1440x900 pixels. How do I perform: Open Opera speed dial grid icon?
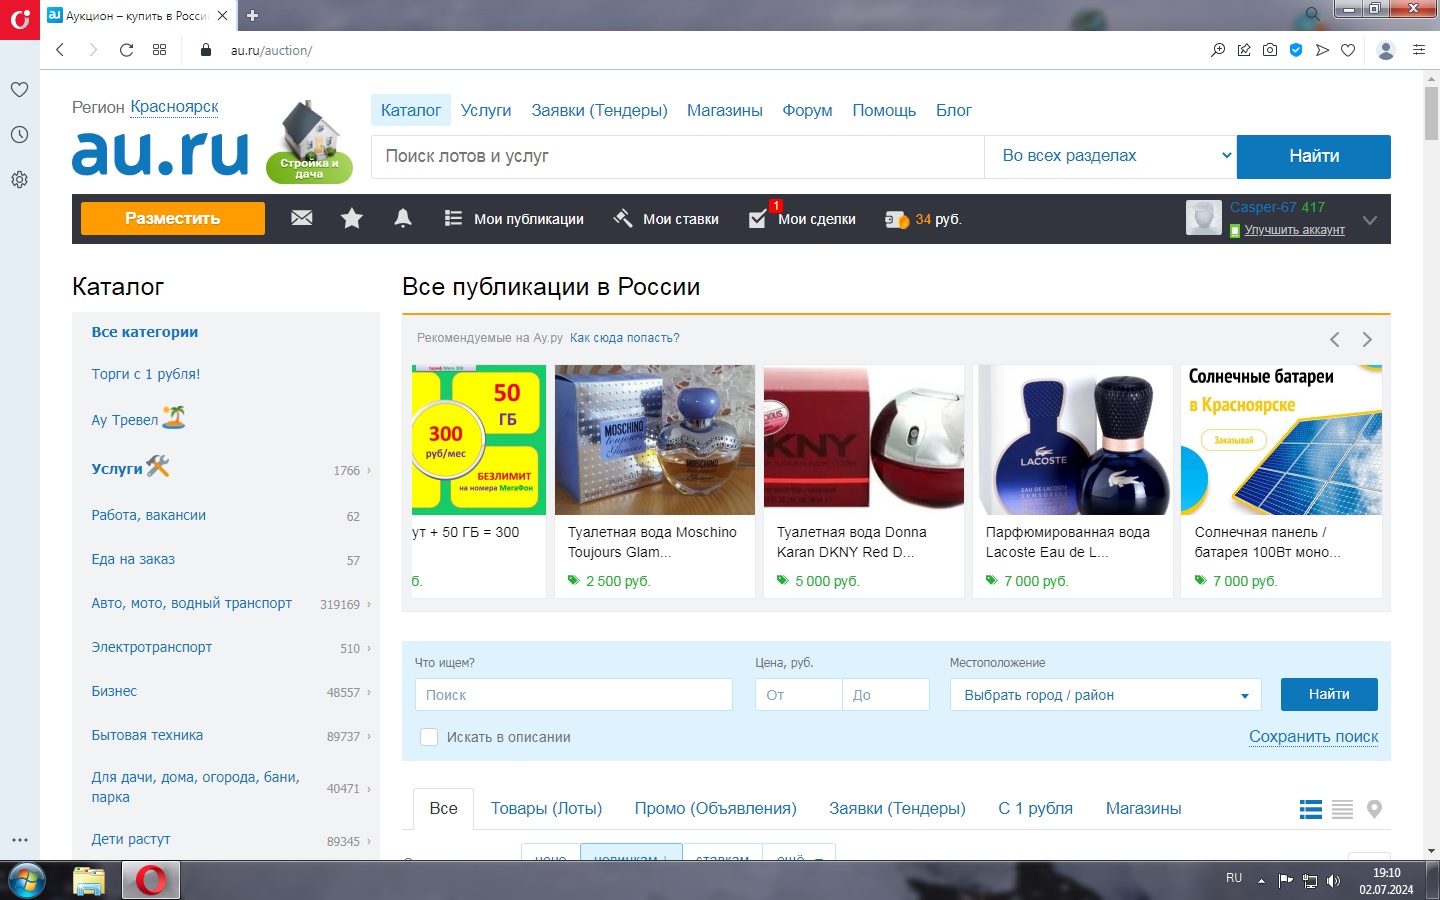(159, 50)
